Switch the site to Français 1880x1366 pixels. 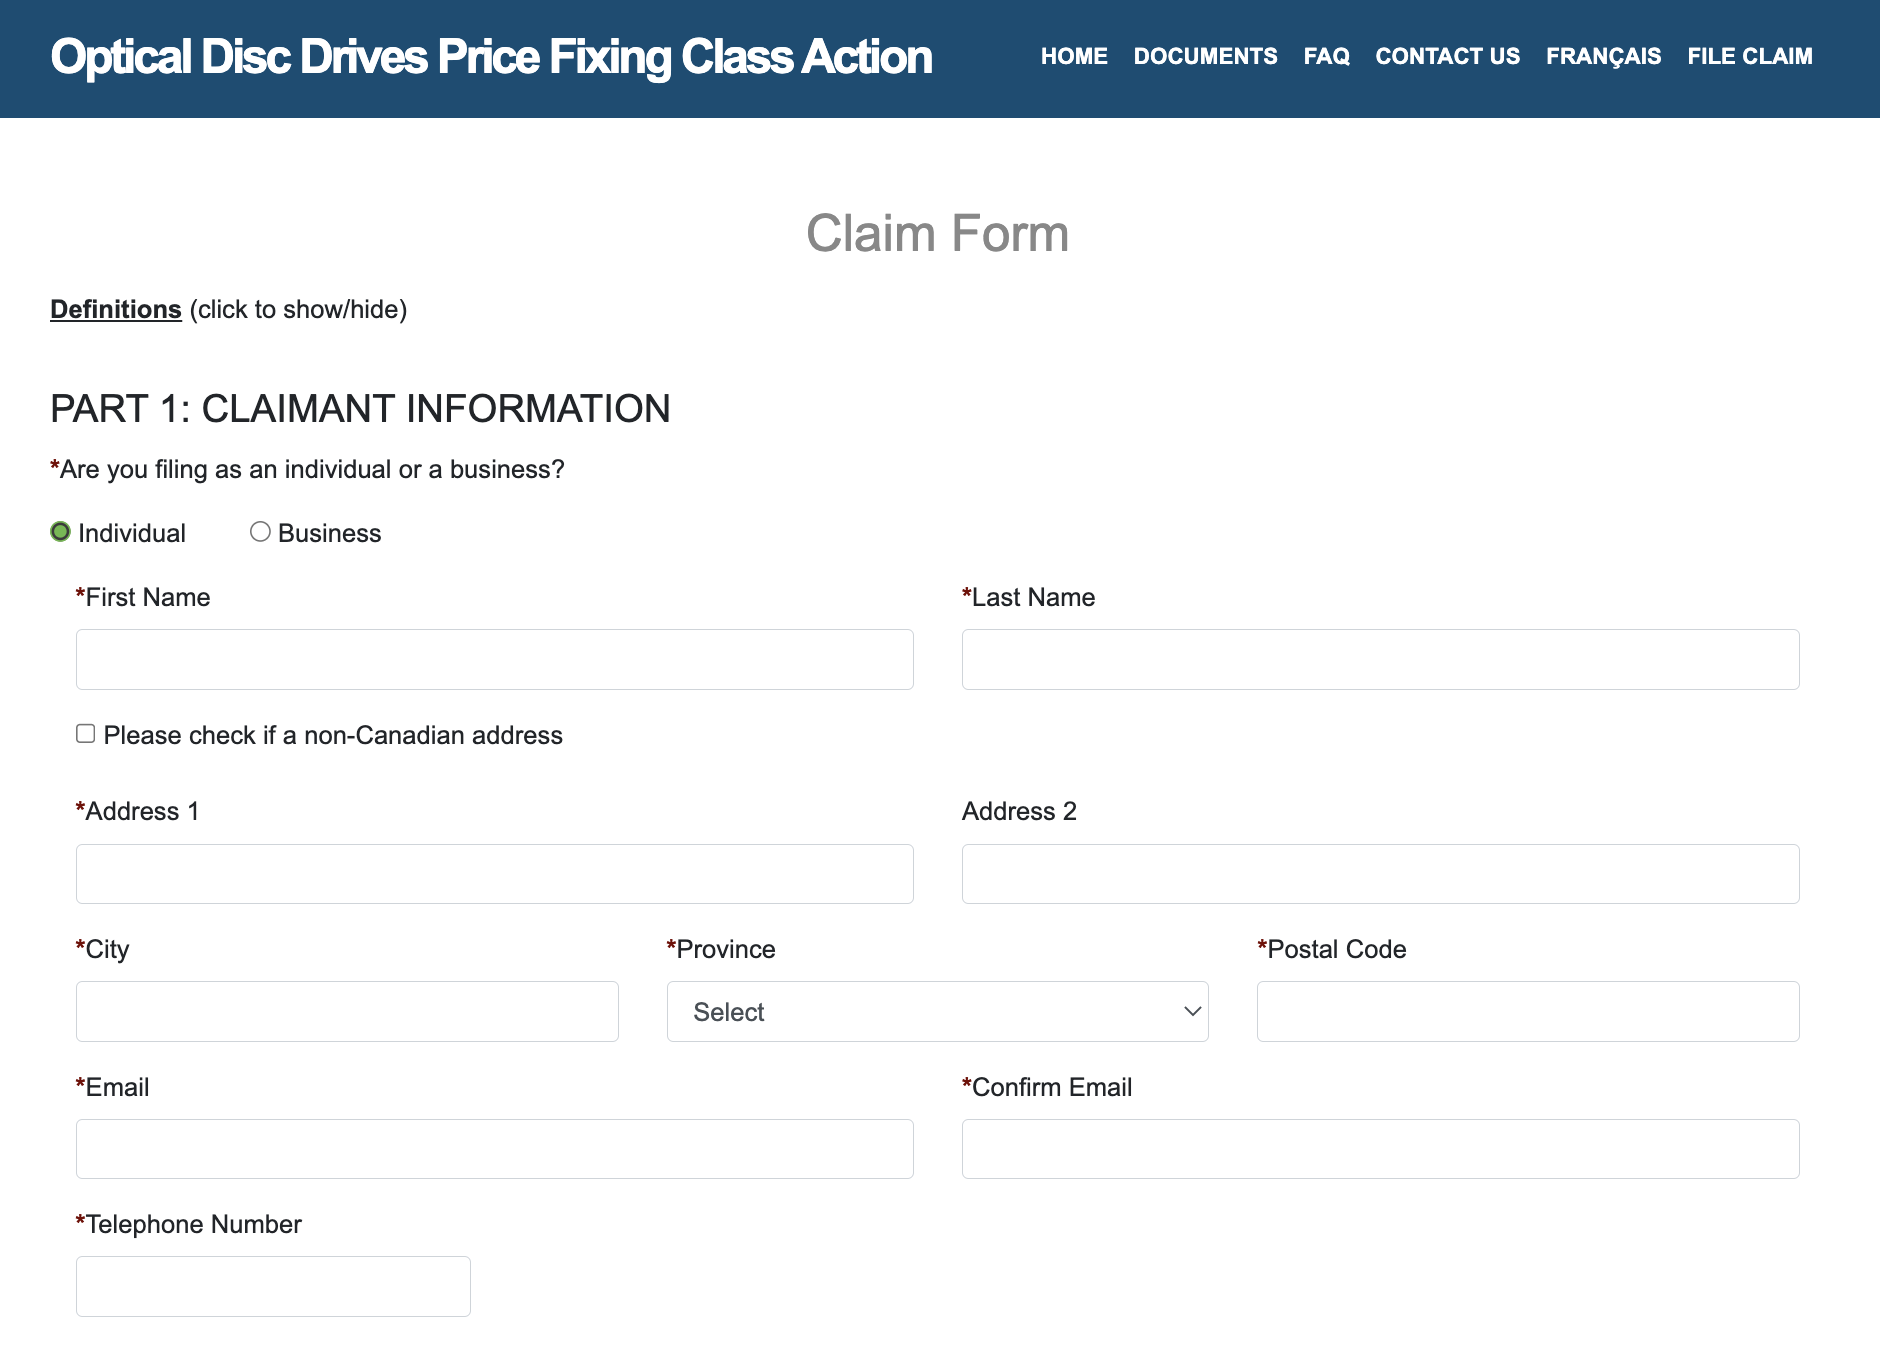click(x=1603, y=56)
